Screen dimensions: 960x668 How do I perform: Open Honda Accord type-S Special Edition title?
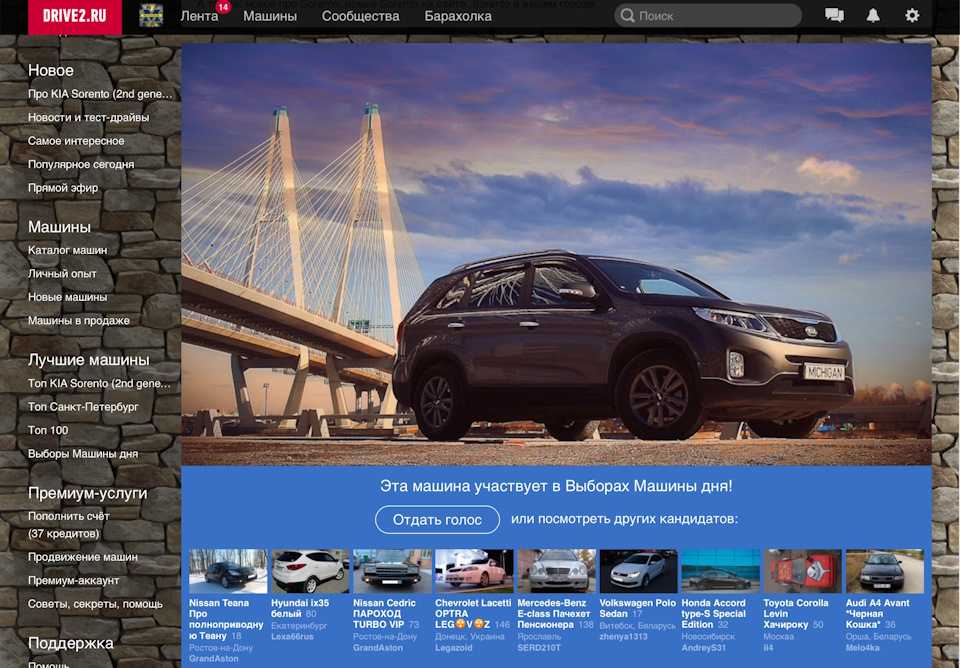(713, 614)
